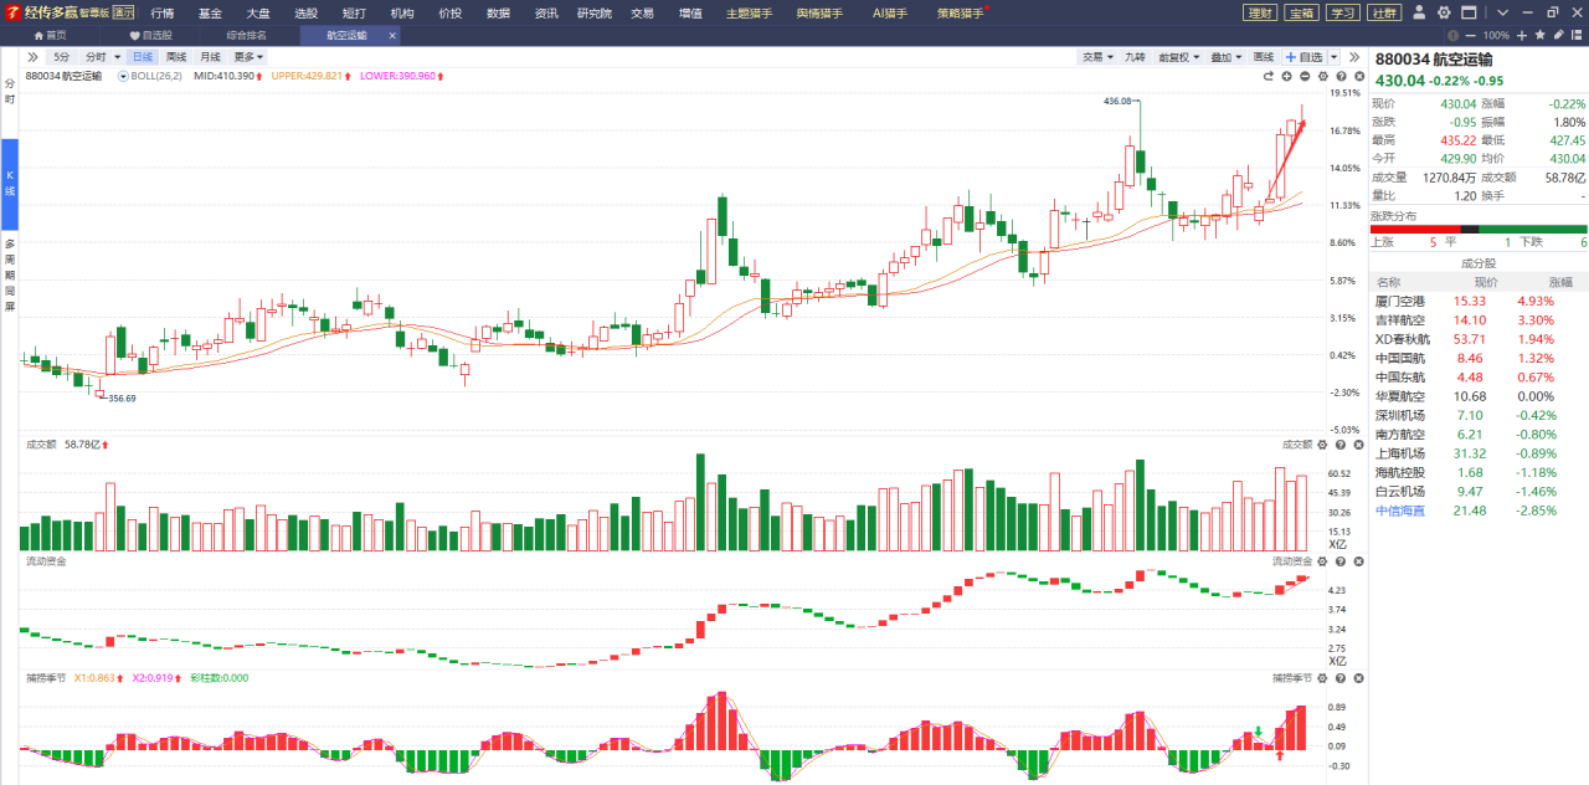This screenshot has width=1589, height=785.
Task: Click the 自选 add-to-watchlist button
Action: pos(1304,57)
